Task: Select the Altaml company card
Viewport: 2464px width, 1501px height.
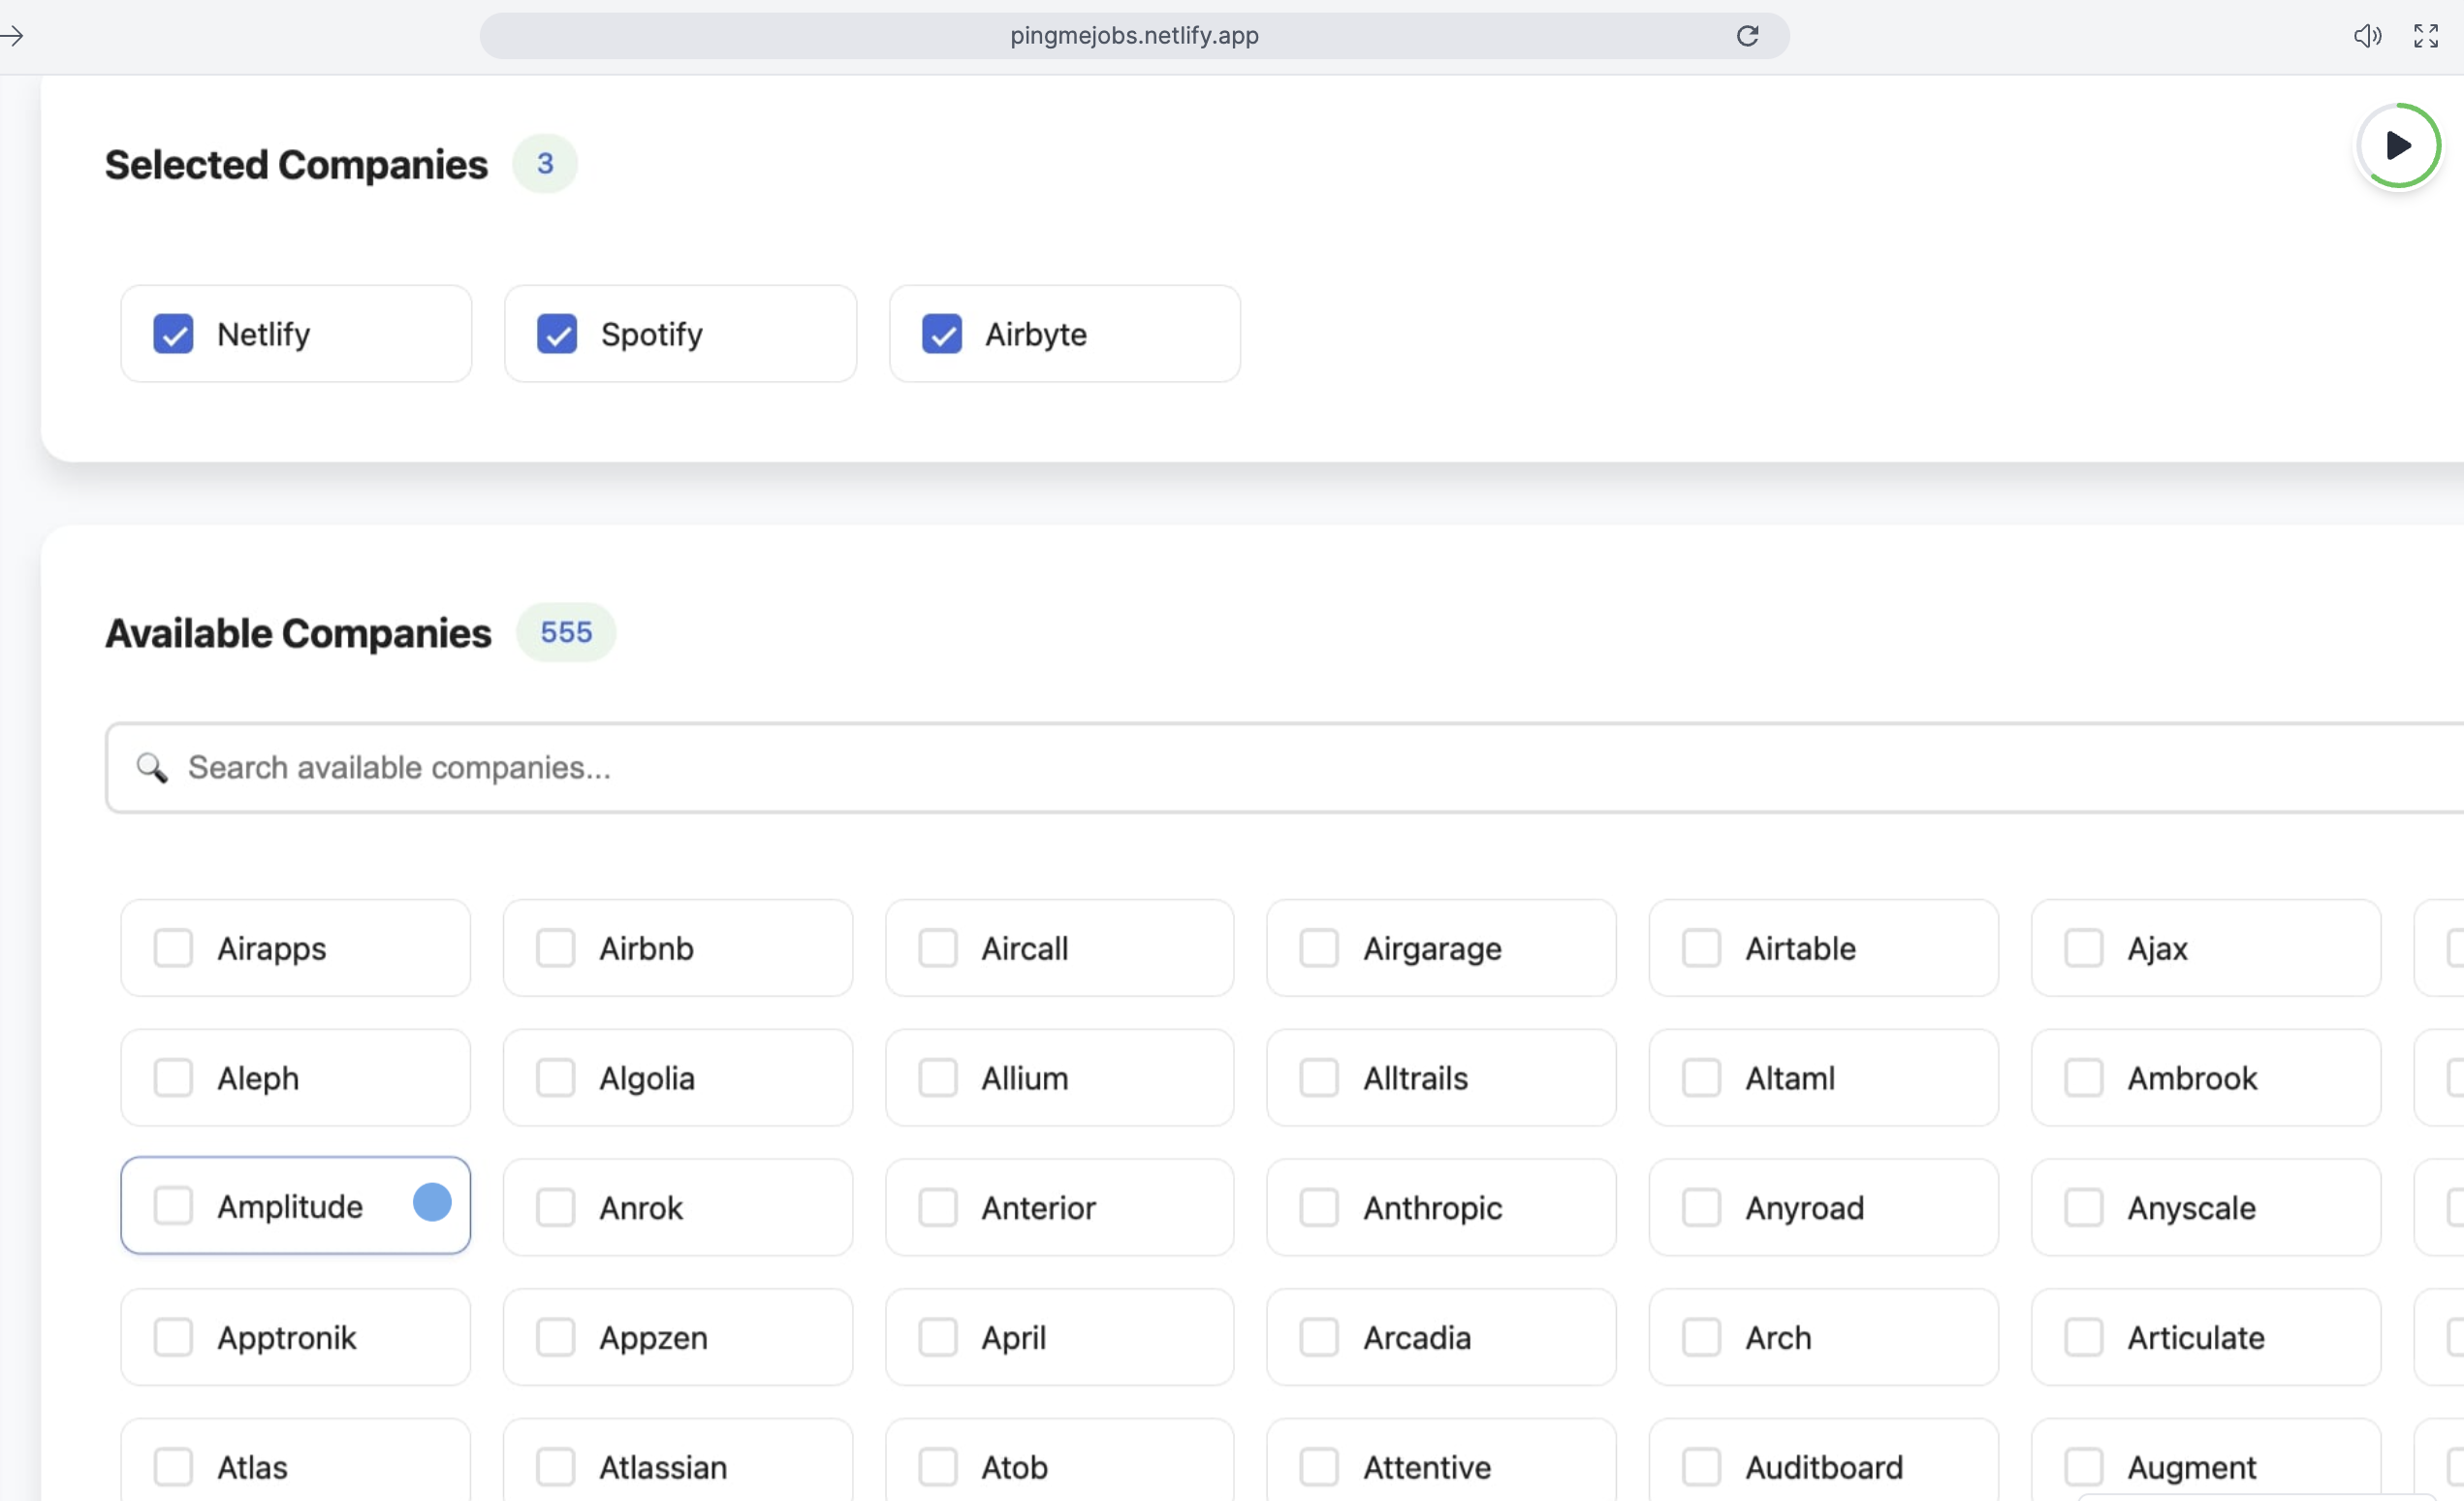Action: click(x=1824, y=1078)
